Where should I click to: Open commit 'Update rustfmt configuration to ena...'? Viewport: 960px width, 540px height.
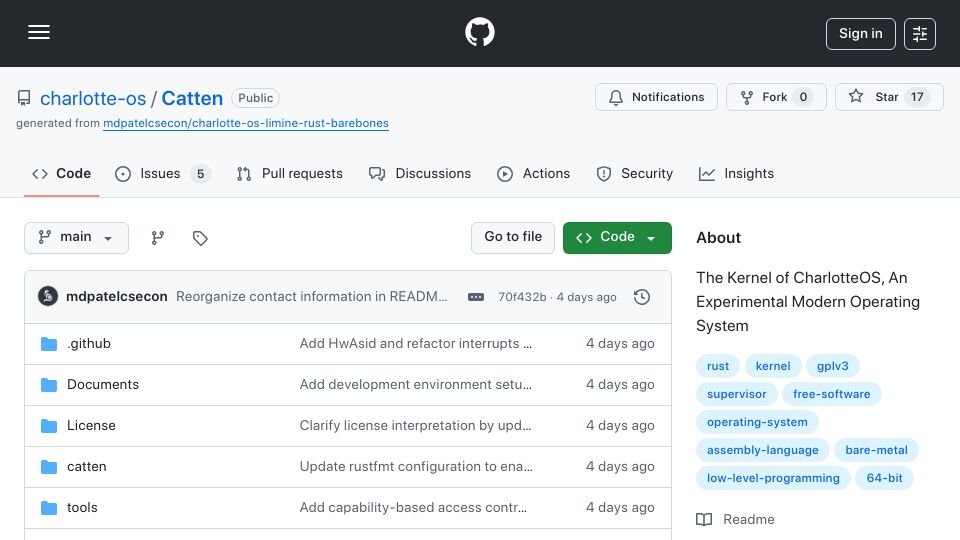tap(416, 467)
